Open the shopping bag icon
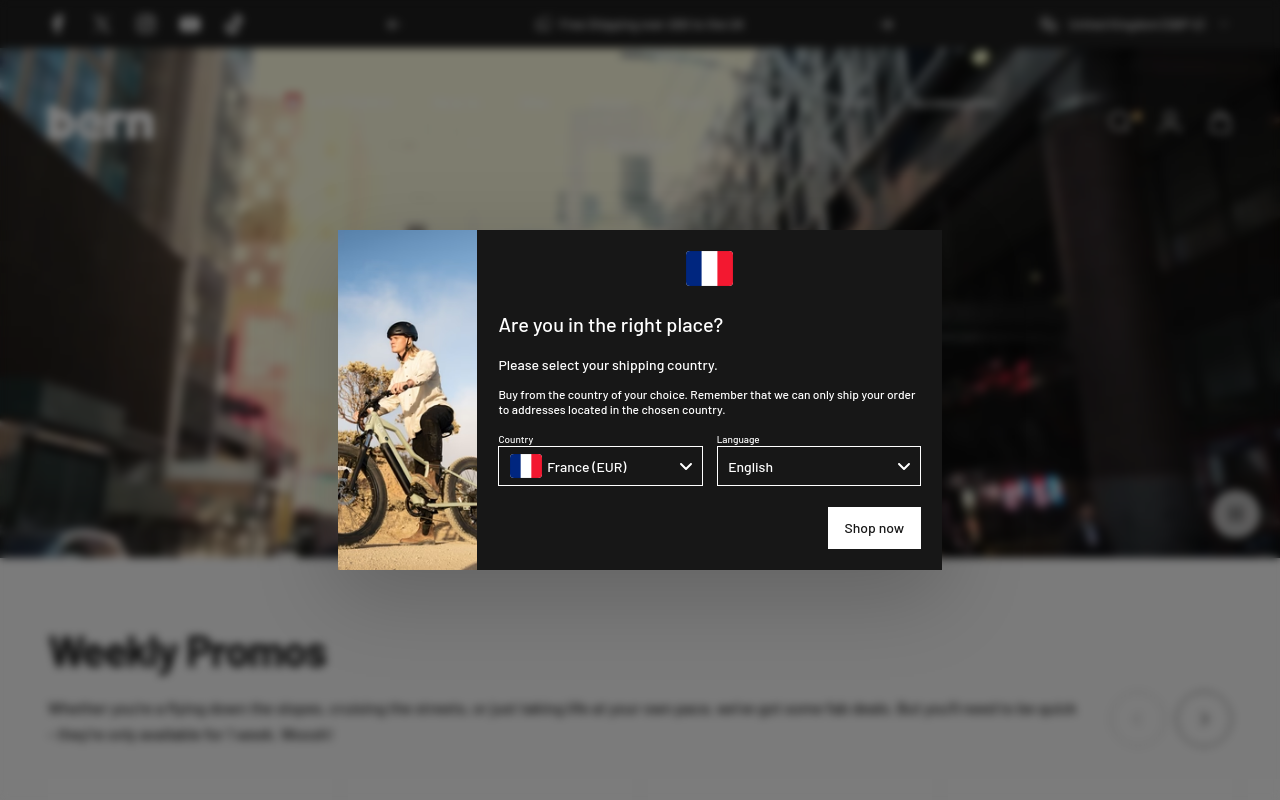The image size is (1280, 800). [x=1220, y=122]
